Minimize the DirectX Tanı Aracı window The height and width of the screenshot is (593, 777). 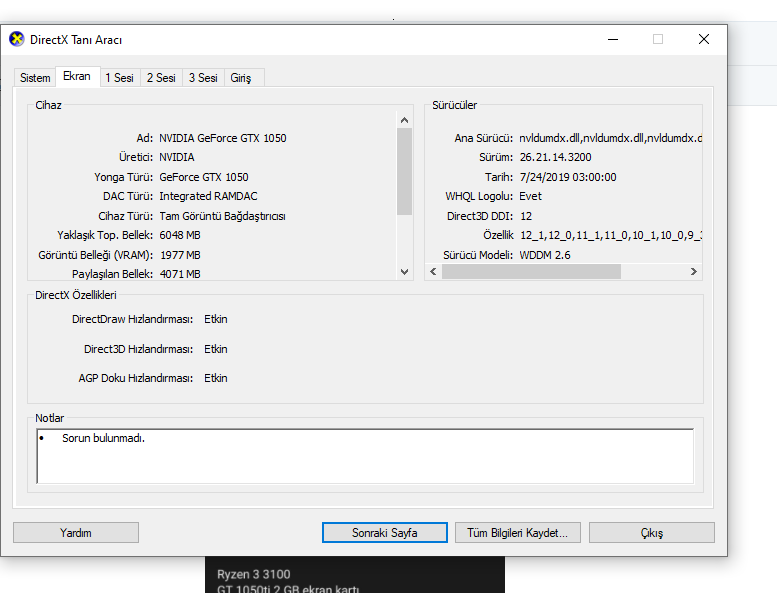point(613,39)
